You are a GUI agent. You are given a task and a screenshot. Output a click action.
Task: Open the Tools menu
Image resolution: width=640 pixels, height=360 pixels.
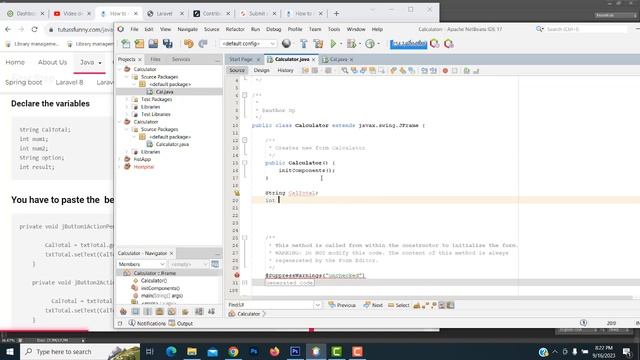tap(334, 29)
